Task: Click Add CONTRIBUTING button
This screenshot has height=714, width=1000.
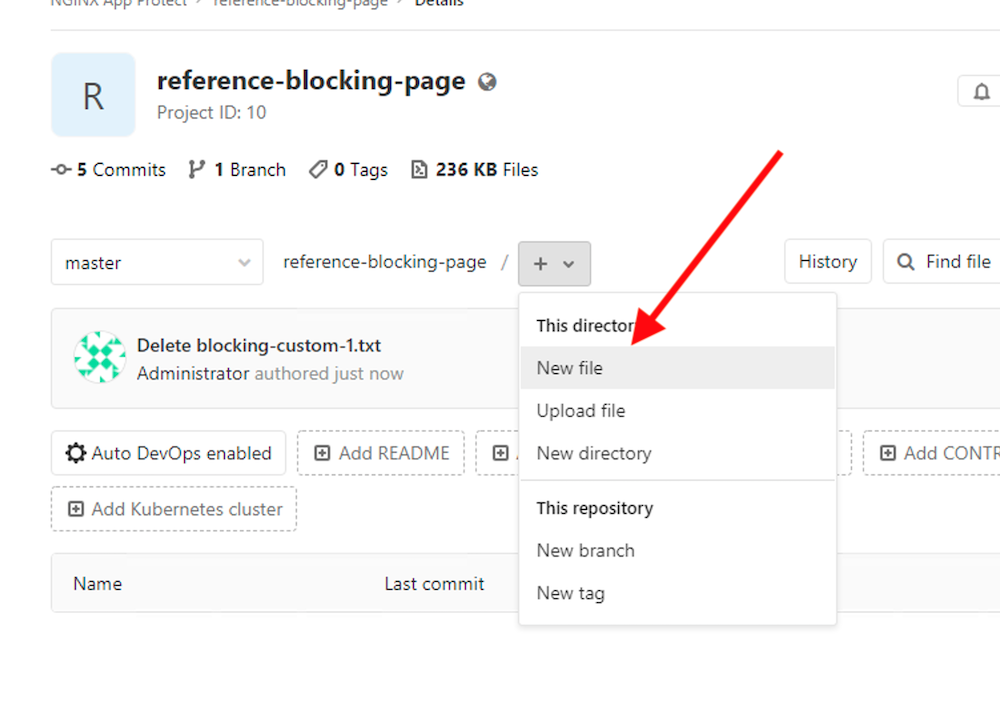Action: 932,453
